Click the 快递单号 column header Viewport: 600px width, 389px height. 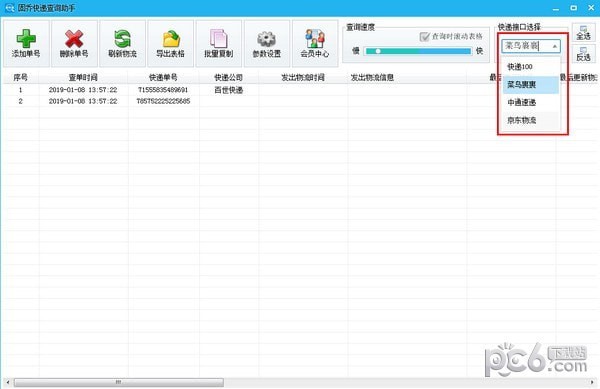coord(163,77)
